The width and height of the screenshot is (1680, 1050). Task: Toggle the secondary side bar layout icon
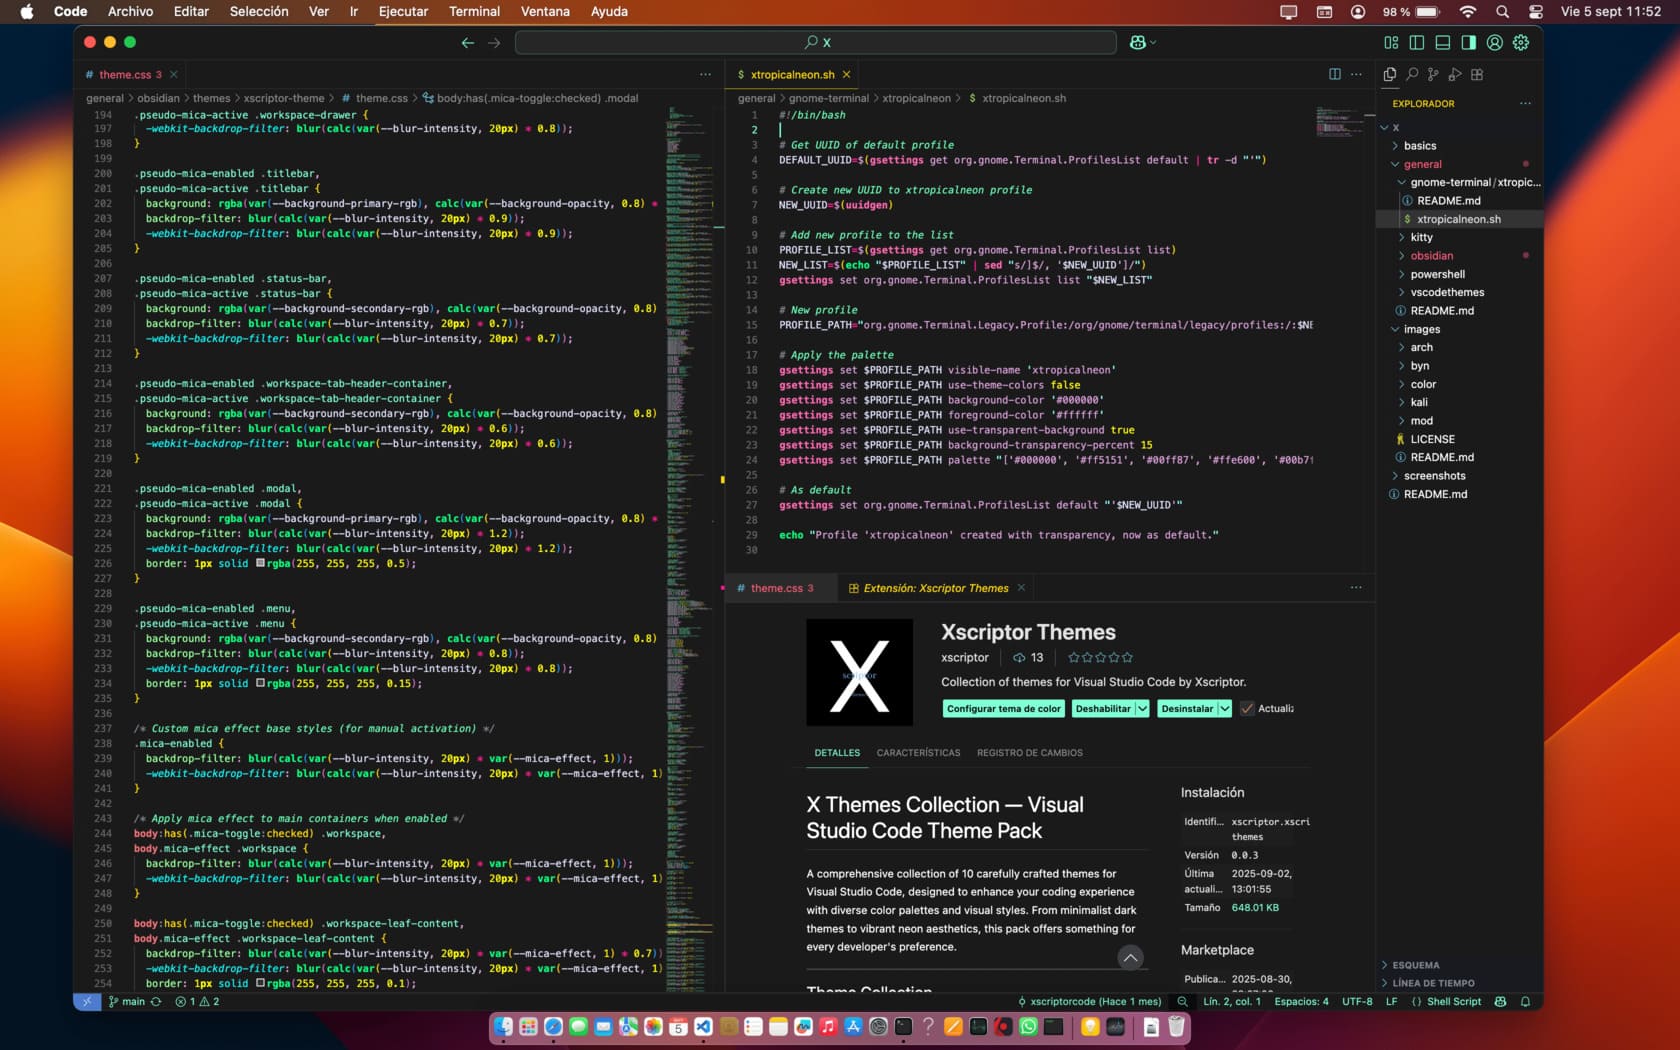(1469, 42)
